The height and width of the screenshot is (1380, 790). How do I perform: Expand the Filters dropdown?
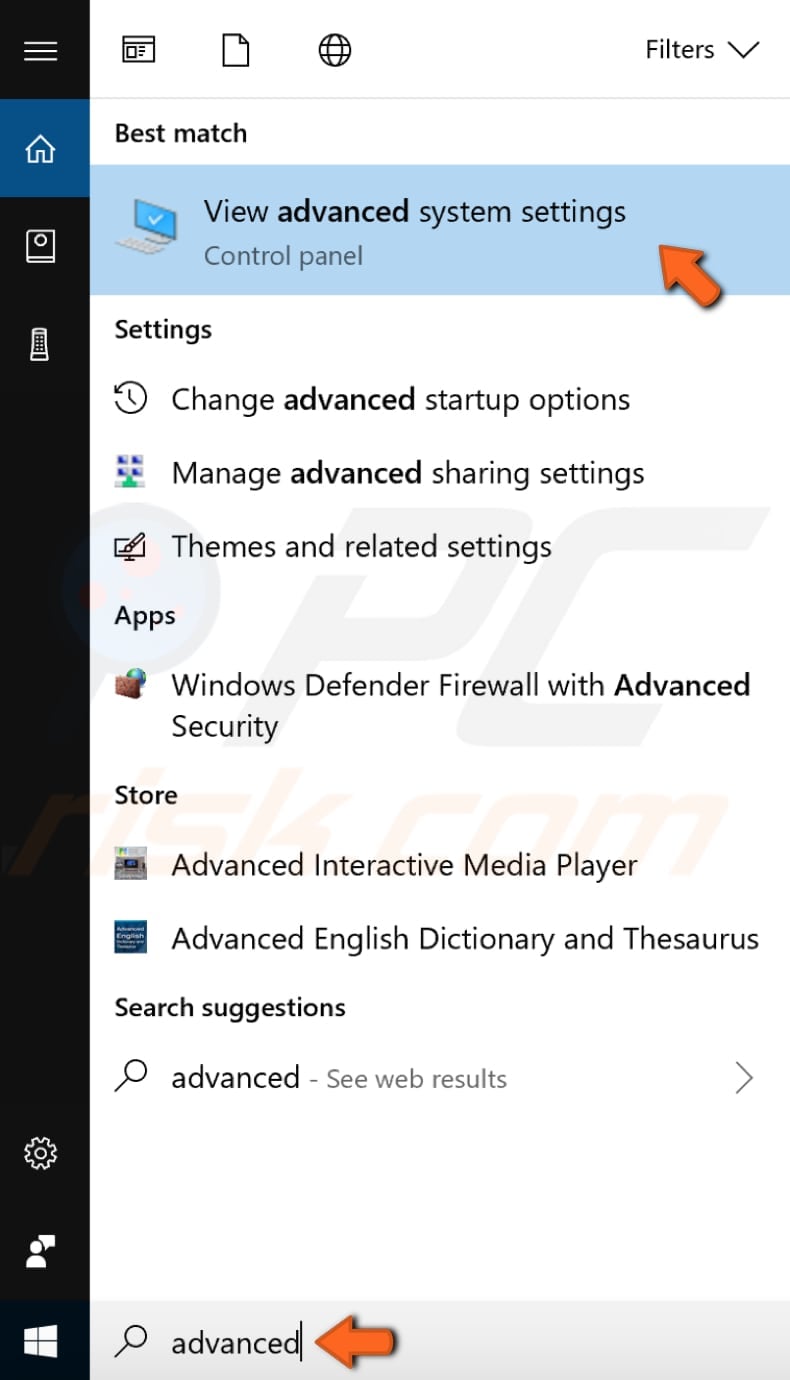click(x=702, y=50)
